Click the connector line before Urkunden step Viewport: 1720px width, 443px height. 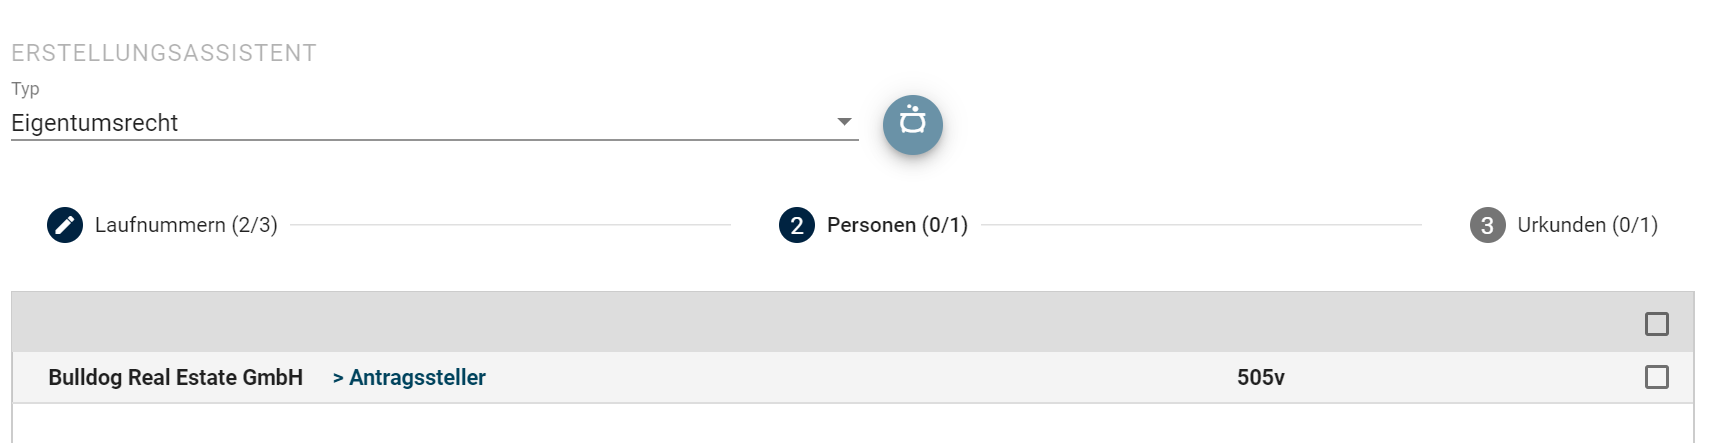point(1201,225)
